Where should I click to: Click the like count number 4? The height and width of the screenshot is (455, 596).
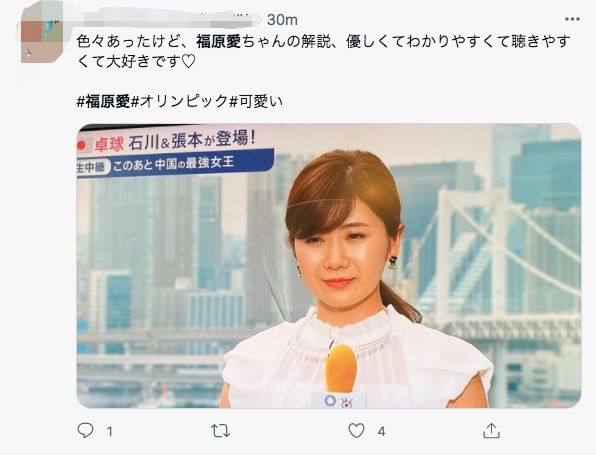[382, 431]
